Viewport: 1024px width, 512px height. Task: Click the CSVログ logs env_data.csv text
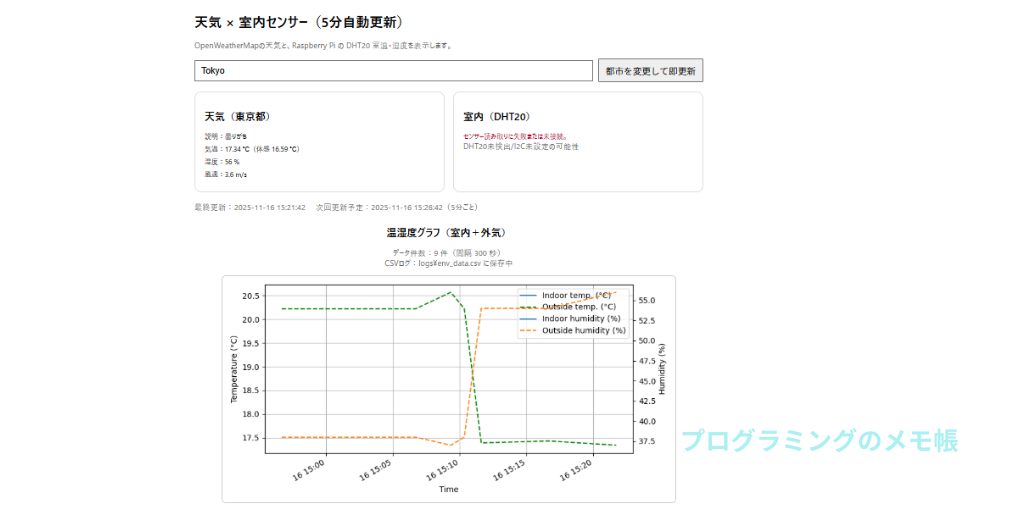point(448,263)
